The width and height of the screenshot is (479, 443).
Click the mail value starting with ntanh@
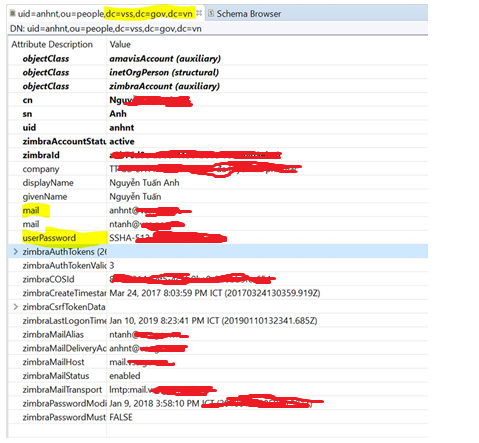147,224
